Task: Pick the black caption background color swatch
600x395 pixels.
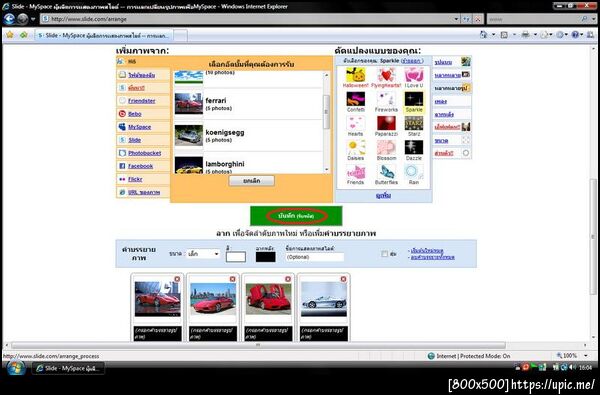Action: (x=266, y=257)
